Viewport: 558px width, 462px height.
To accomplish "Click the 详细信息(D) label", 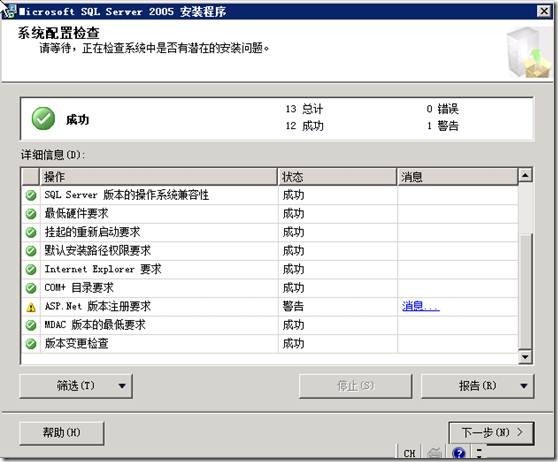I will (x=53, y=155).
